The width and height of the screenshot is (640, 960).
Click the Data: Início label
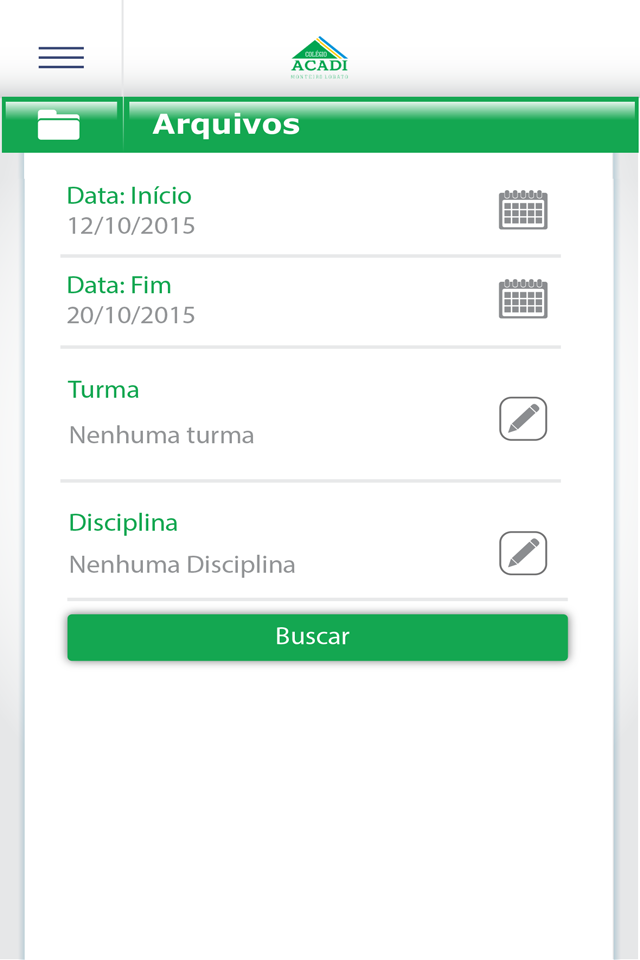[x=129, y=196]
